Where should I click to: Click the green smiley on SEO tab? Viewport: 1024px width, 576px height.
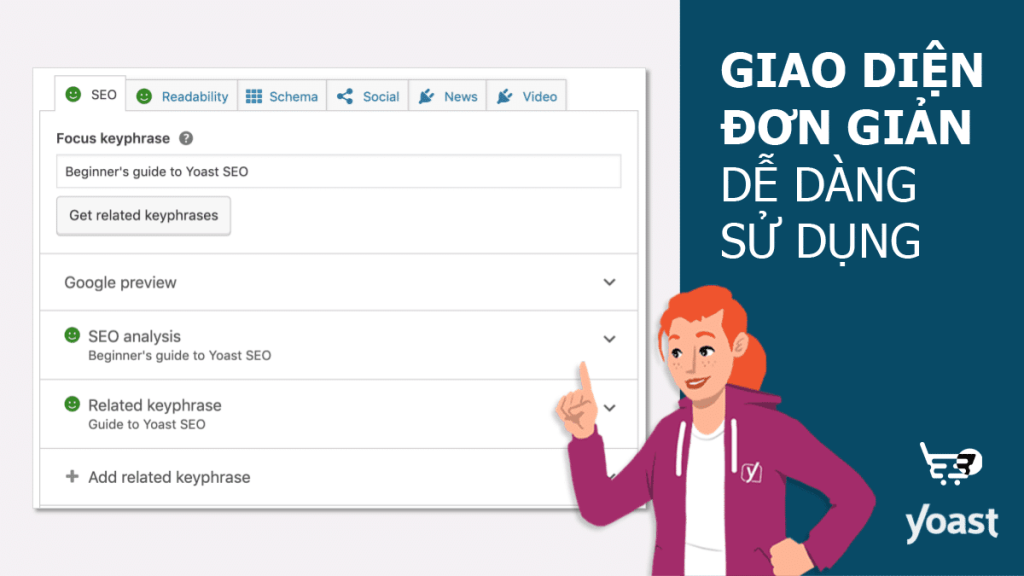tap(73, 95)
